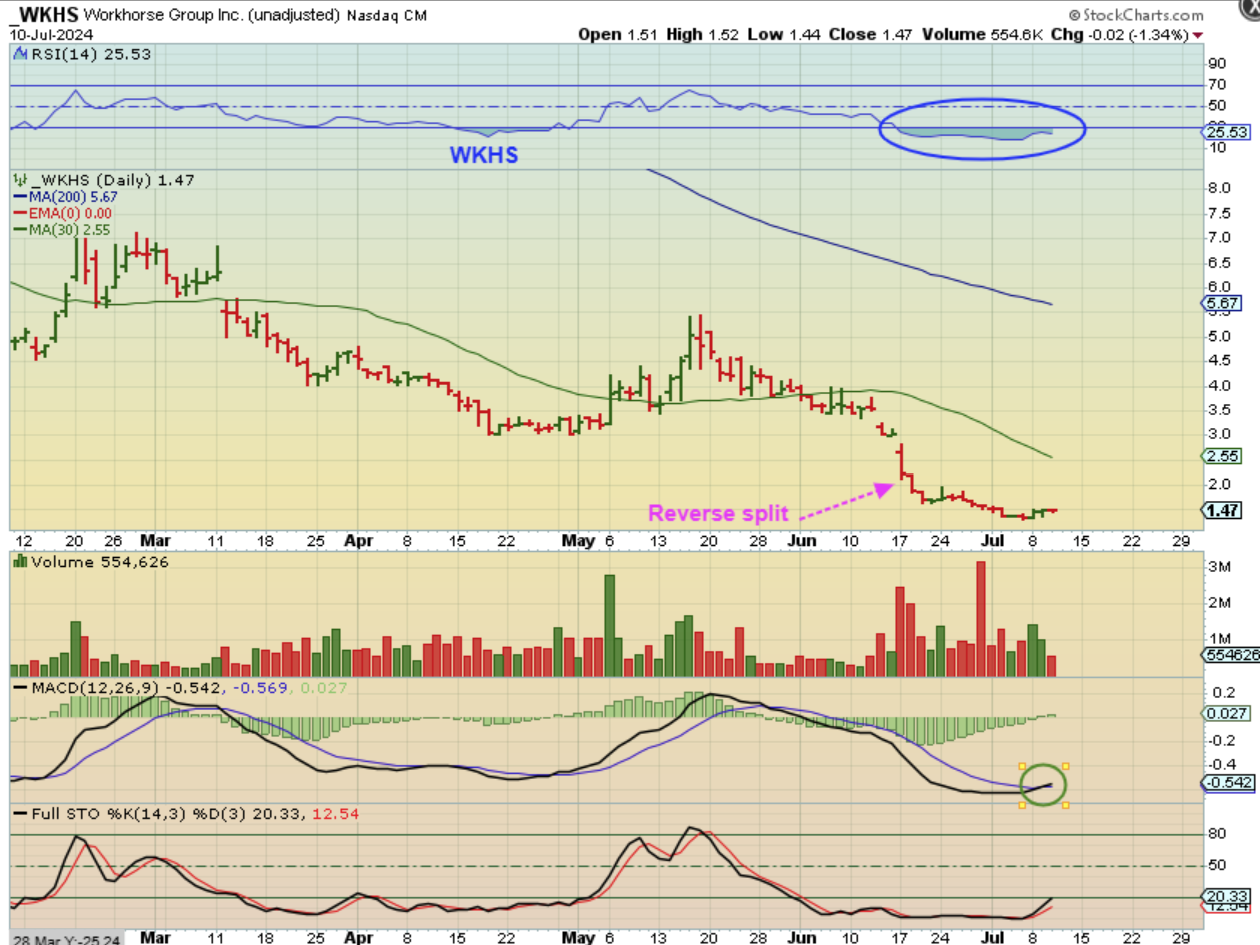Click the _WKHS (Daily) 1.47 legend label
The image size is (1260, 945).
pos(111,180)
